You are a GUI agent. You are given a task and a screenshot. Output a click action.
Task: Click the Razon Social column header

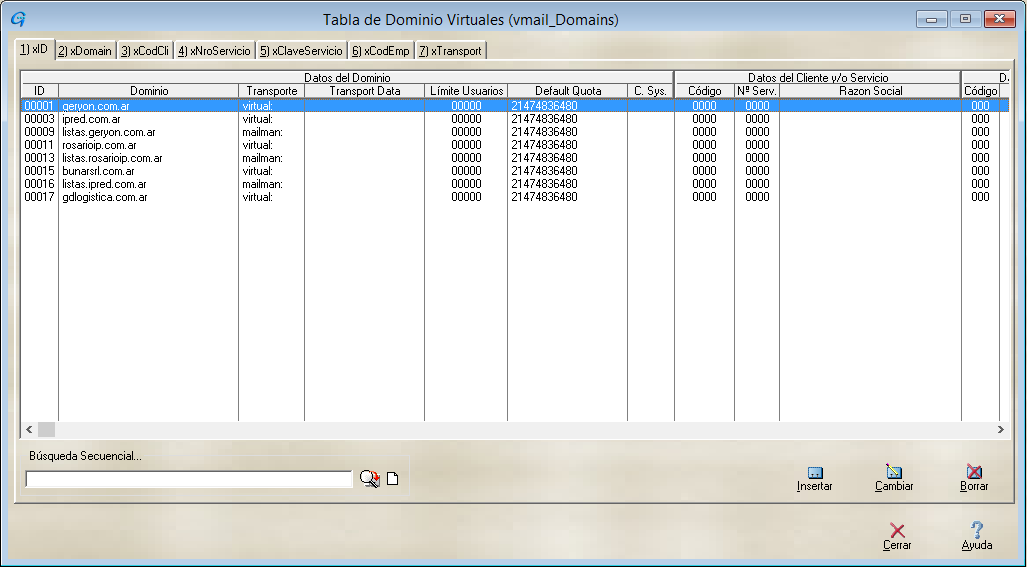coord(870,91)
